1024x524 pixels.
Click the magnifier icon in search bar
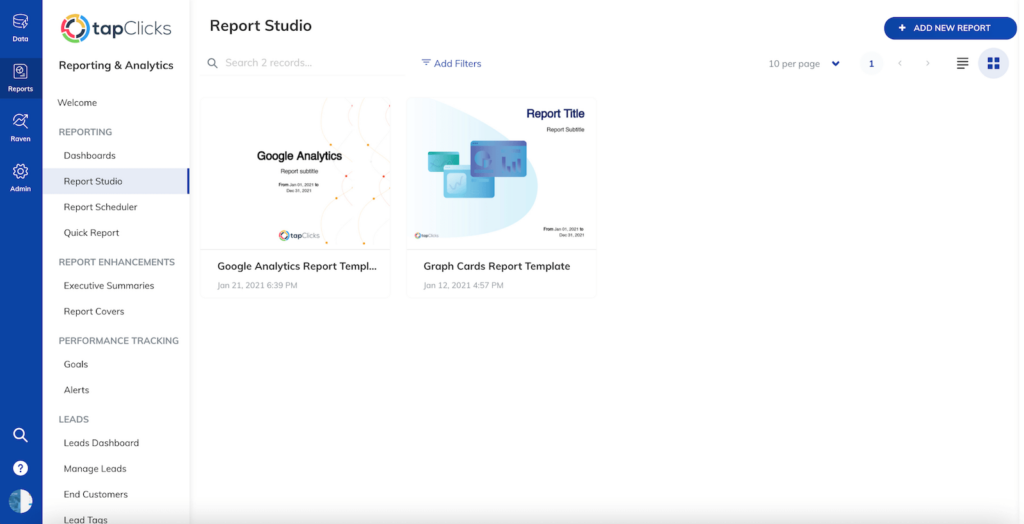point(212,63)
